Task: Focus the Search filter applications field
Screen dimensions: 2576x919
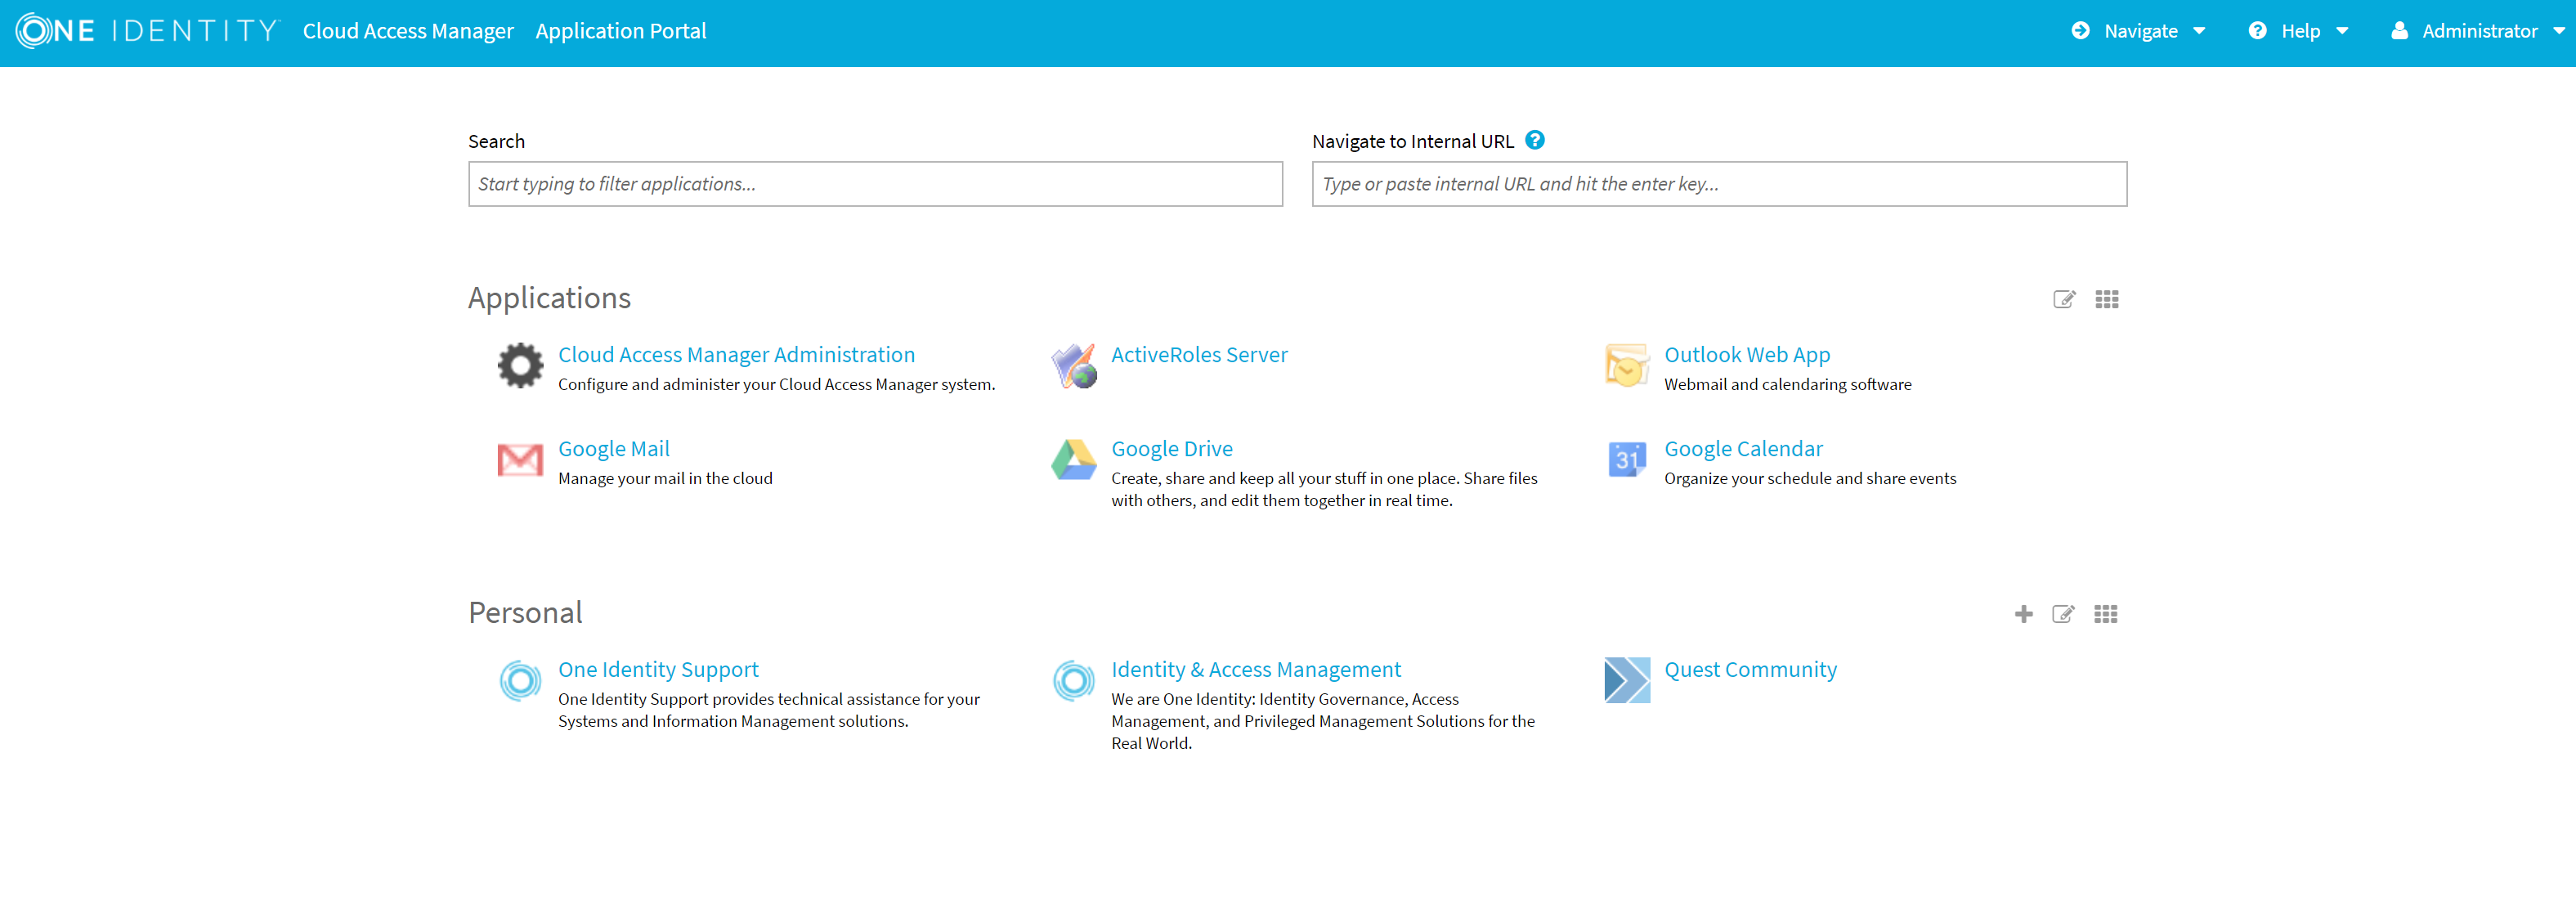Action: [875, 184]
